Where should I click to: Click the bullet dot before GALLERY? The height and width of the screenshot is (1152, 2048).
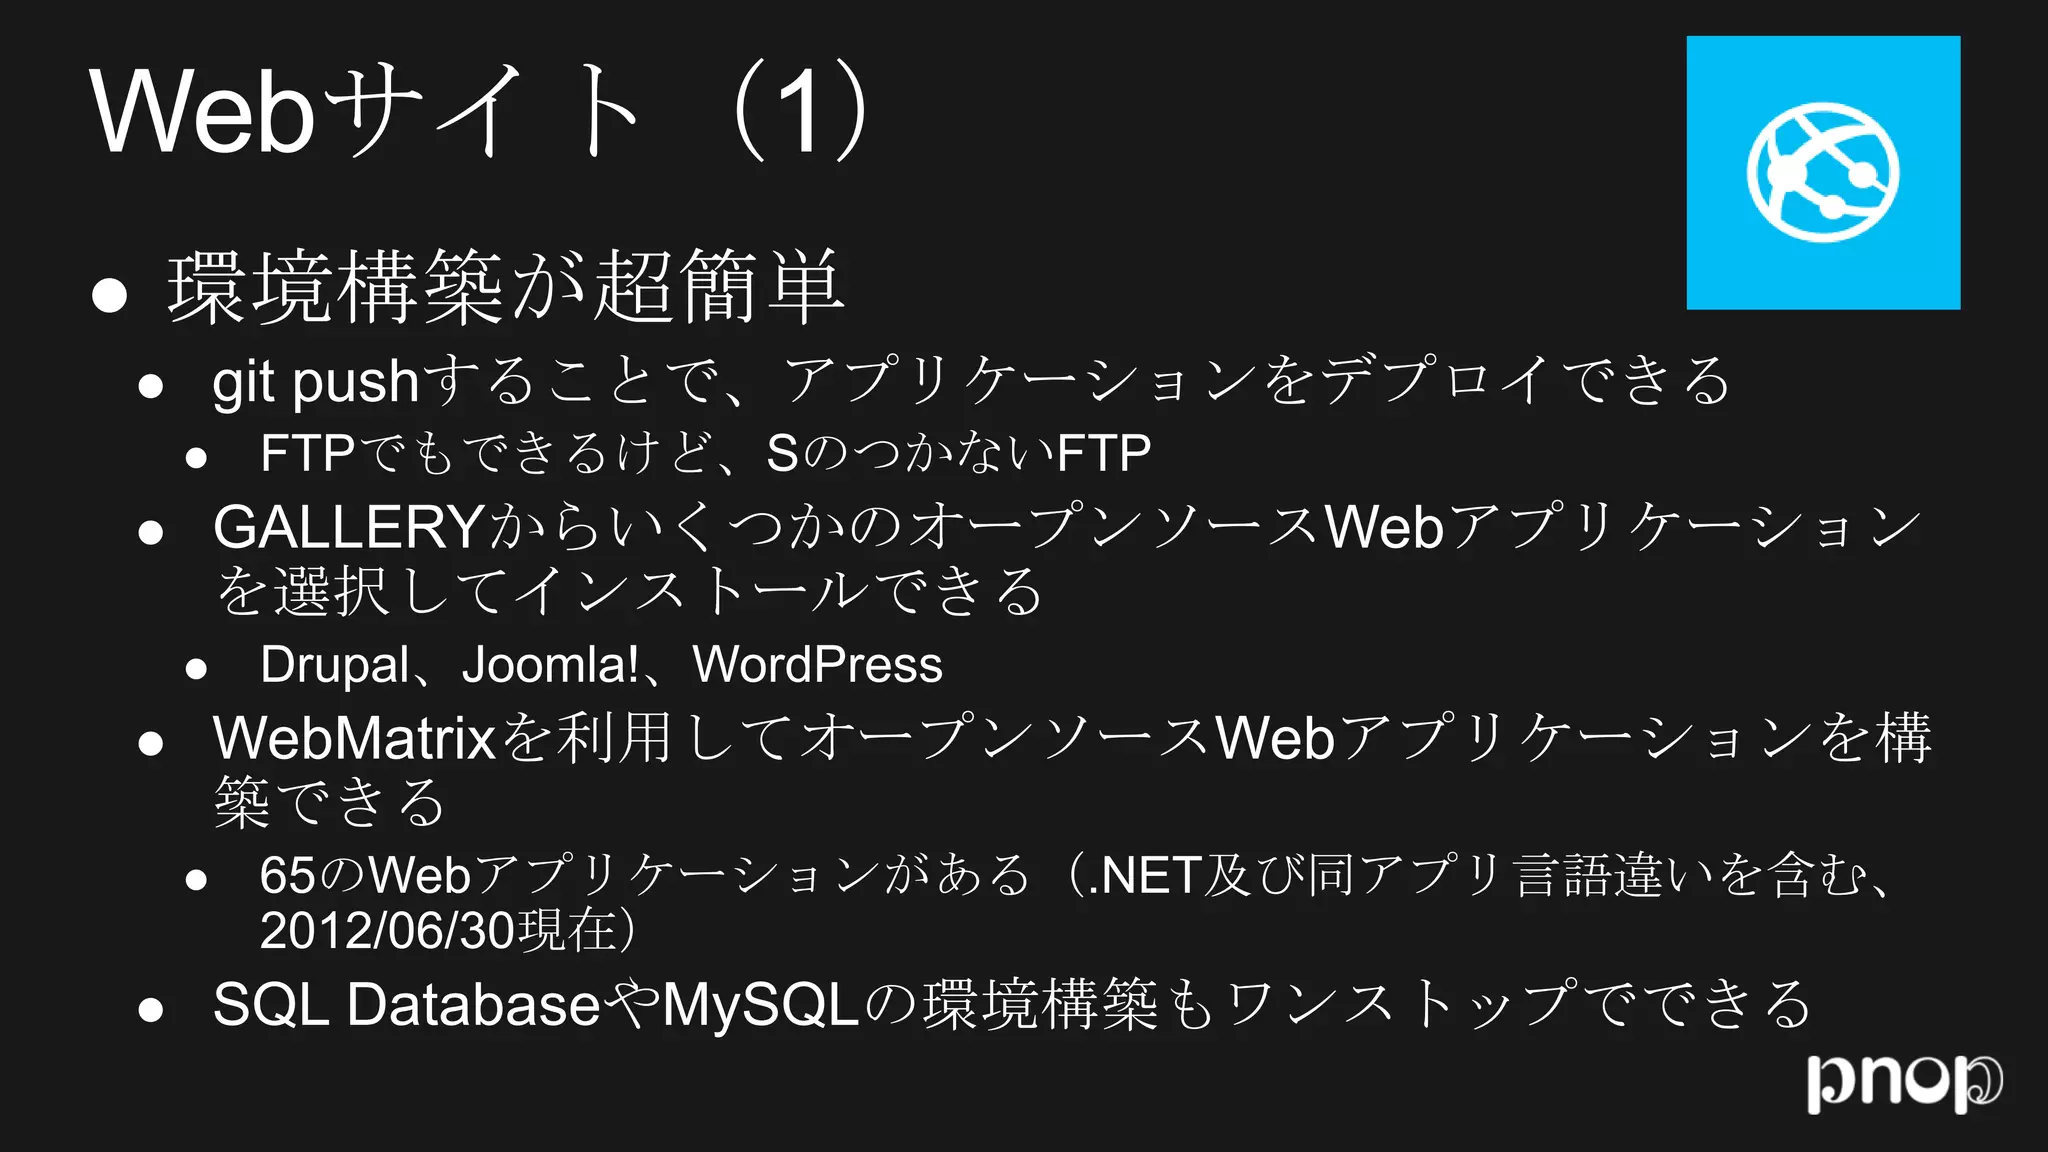[151, 532]
